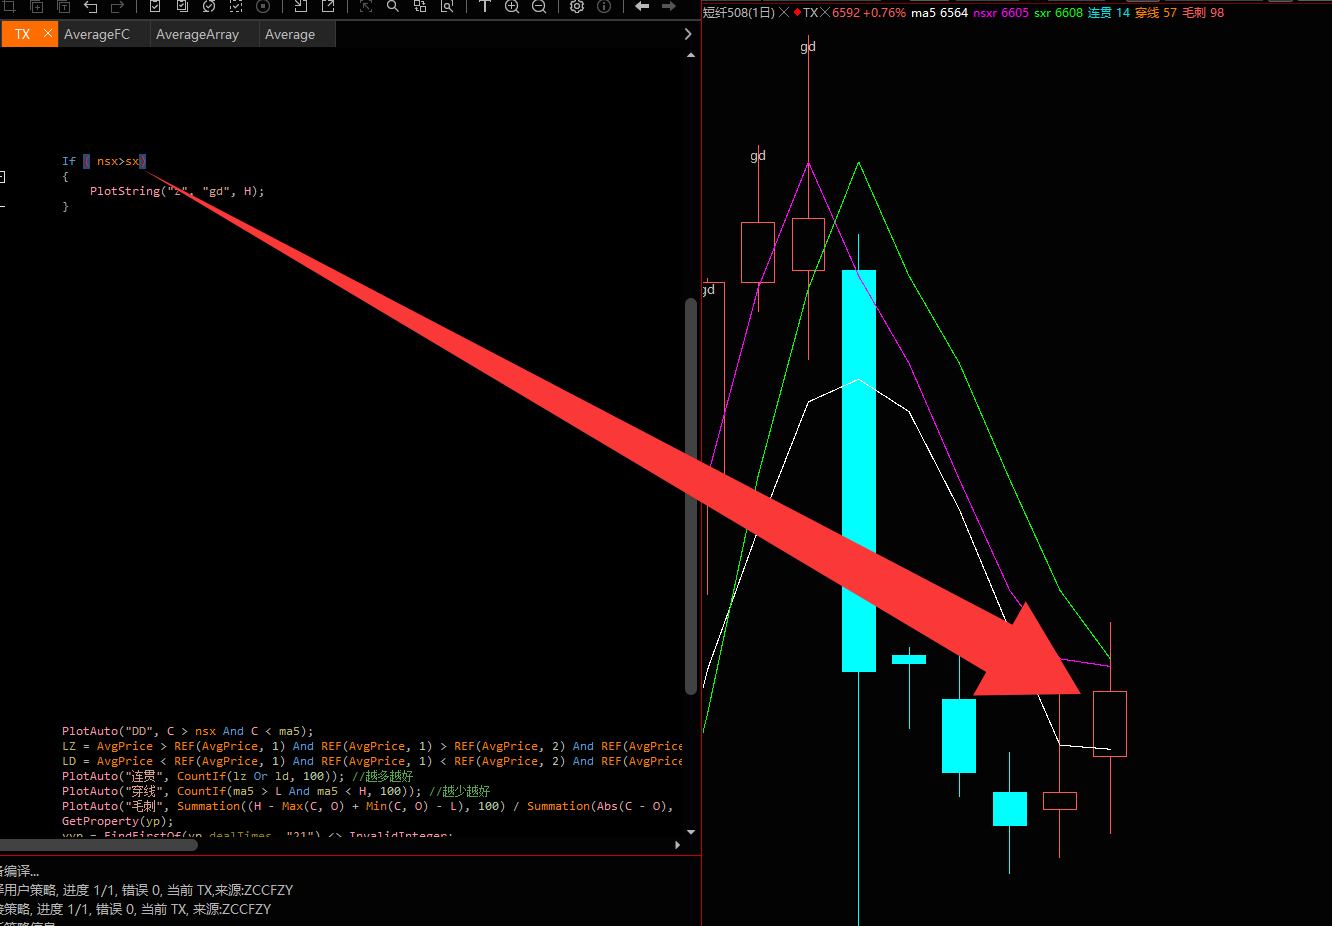Viewport: 1332px width, 926px height.
Task: Click the 'sxr 6608' indicator value
Action: click(1058, 13)
